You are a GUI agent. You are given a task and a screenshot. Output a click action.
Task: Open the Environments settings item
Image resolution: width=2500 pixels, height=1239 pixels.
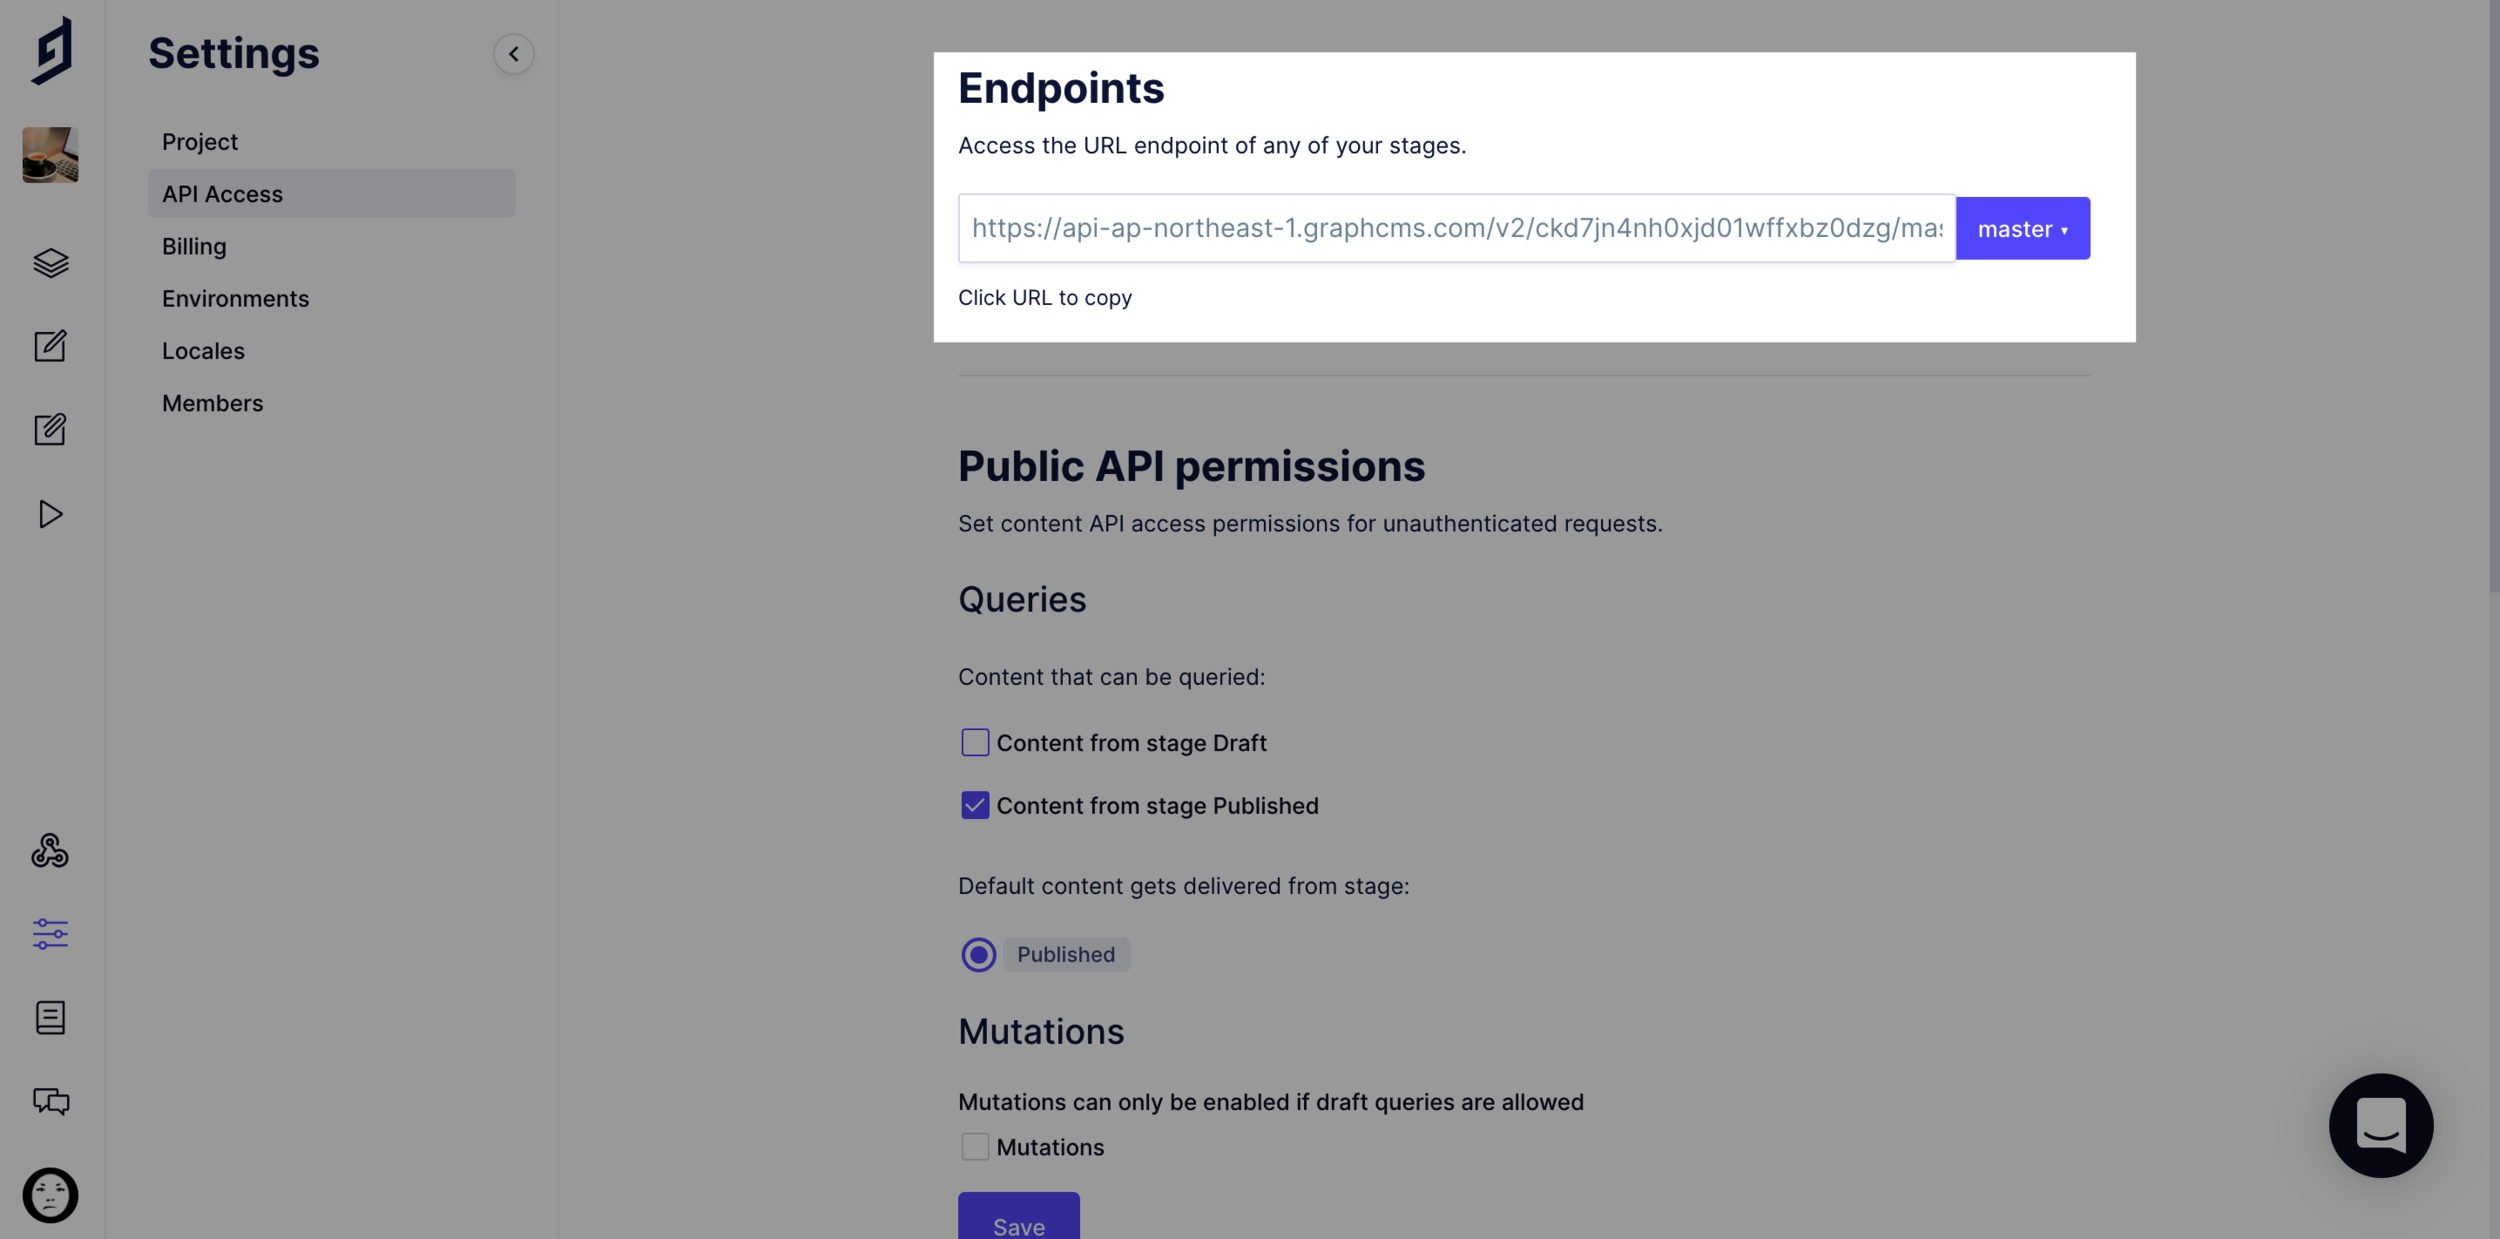[235, 298]
